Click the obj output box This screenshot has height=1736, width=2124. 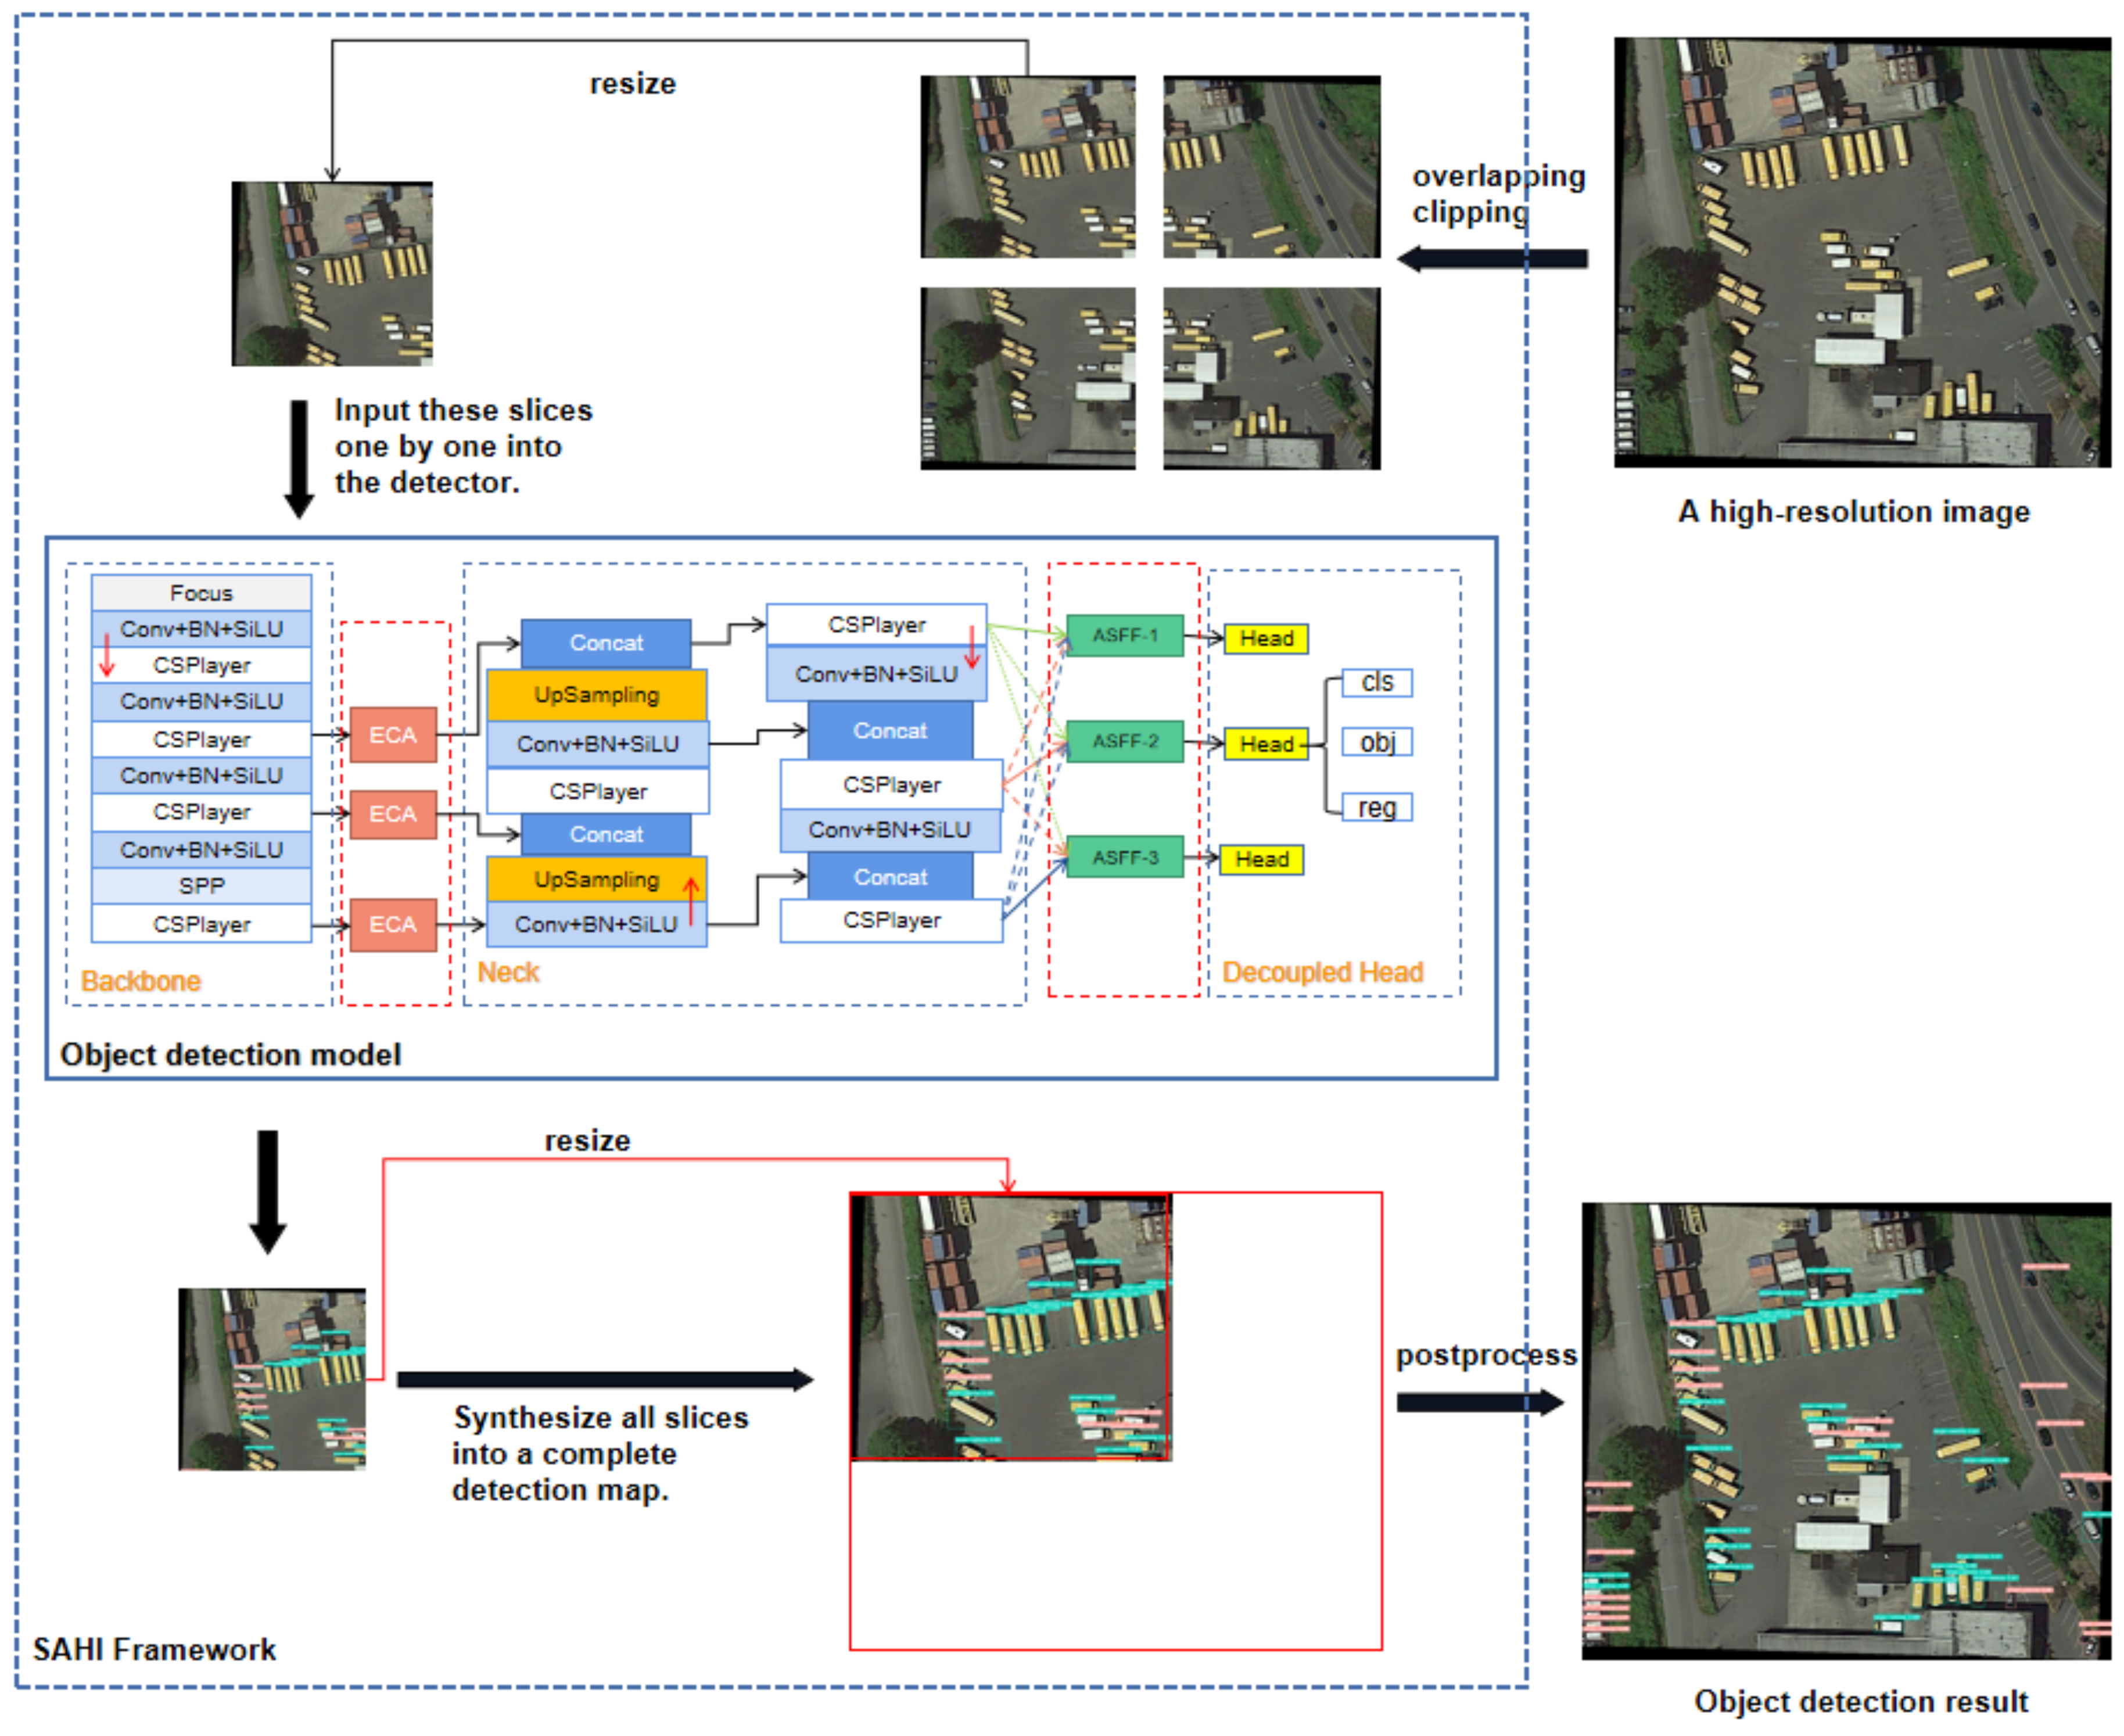pyautogui.click(x=1376, y=742)
